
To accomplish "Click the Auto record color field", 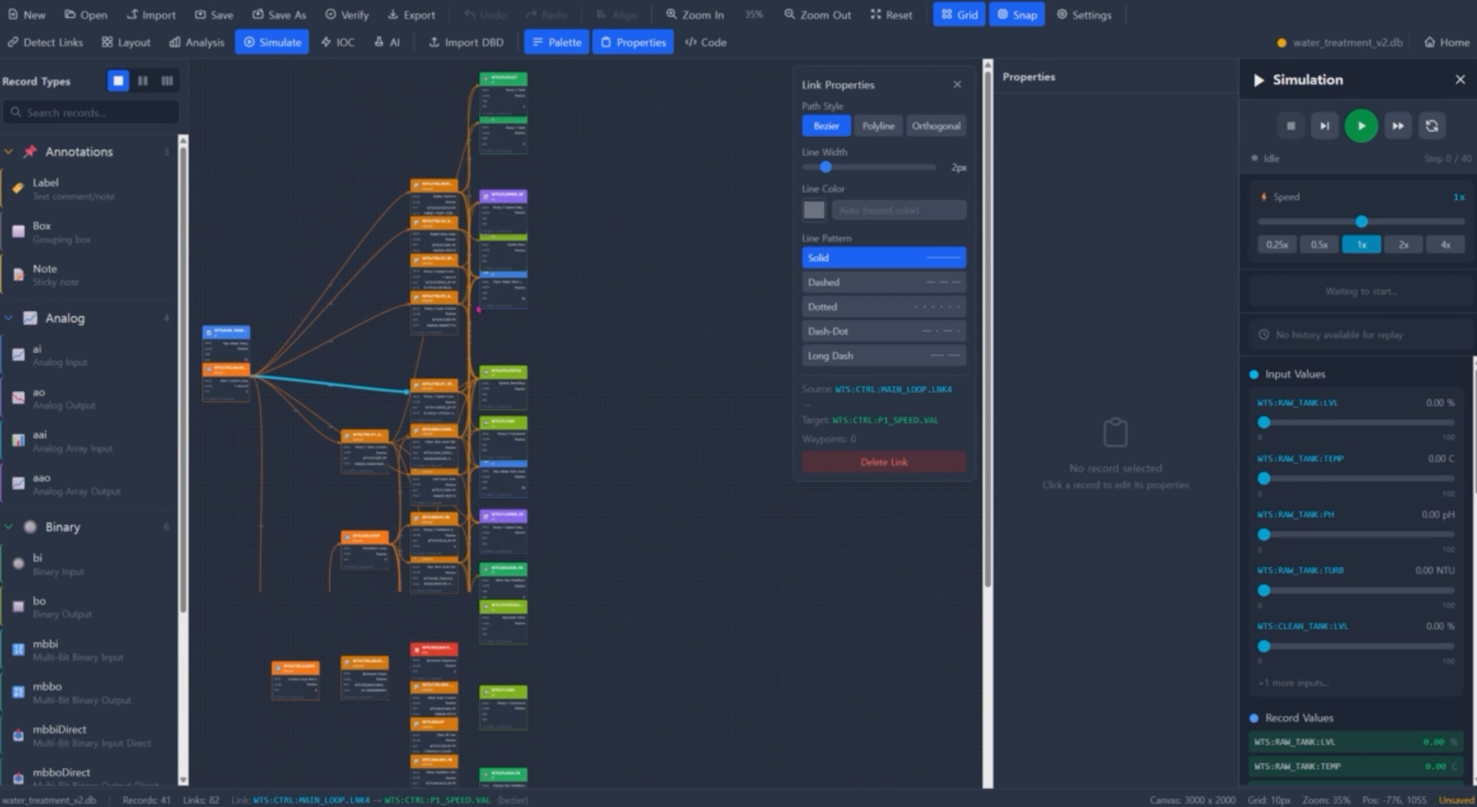I will (x=899, y=210).
